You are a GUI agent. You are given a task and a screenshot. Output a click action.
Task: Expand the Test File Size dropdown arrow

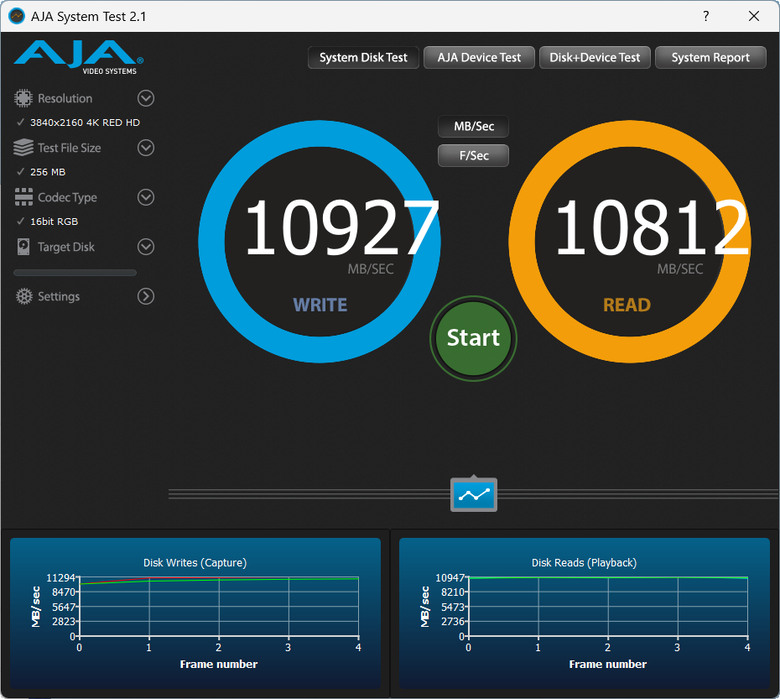(146, 148)
